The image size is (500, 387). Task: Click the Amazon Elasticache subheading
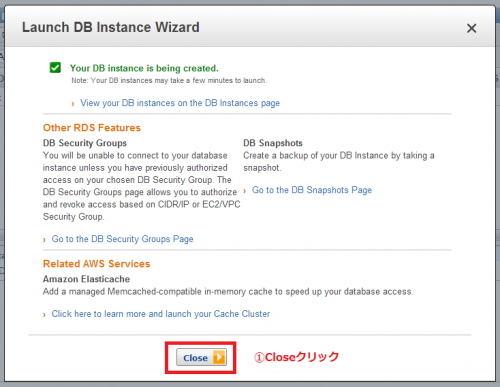click(x=86, y=279)
